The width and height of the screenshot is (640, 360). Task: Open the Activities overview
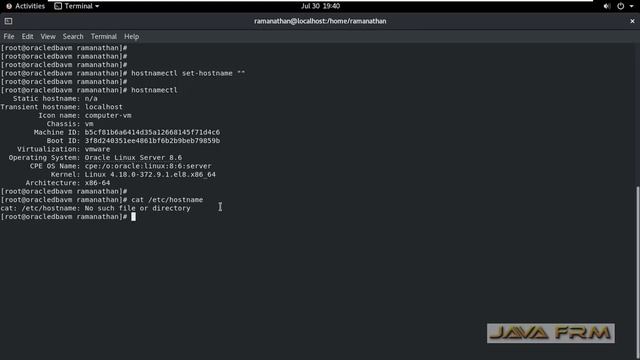click(25, 6)
